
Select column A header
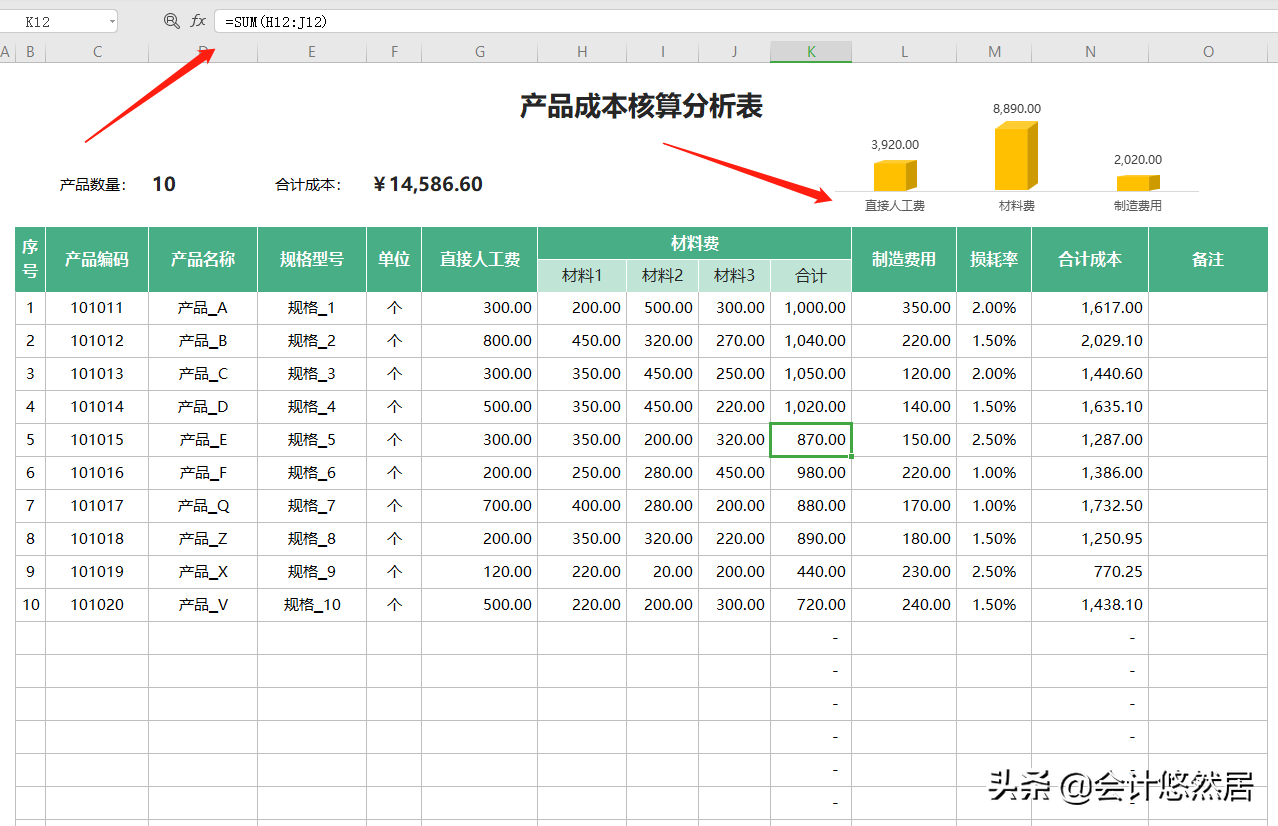[x=6, y=51]
